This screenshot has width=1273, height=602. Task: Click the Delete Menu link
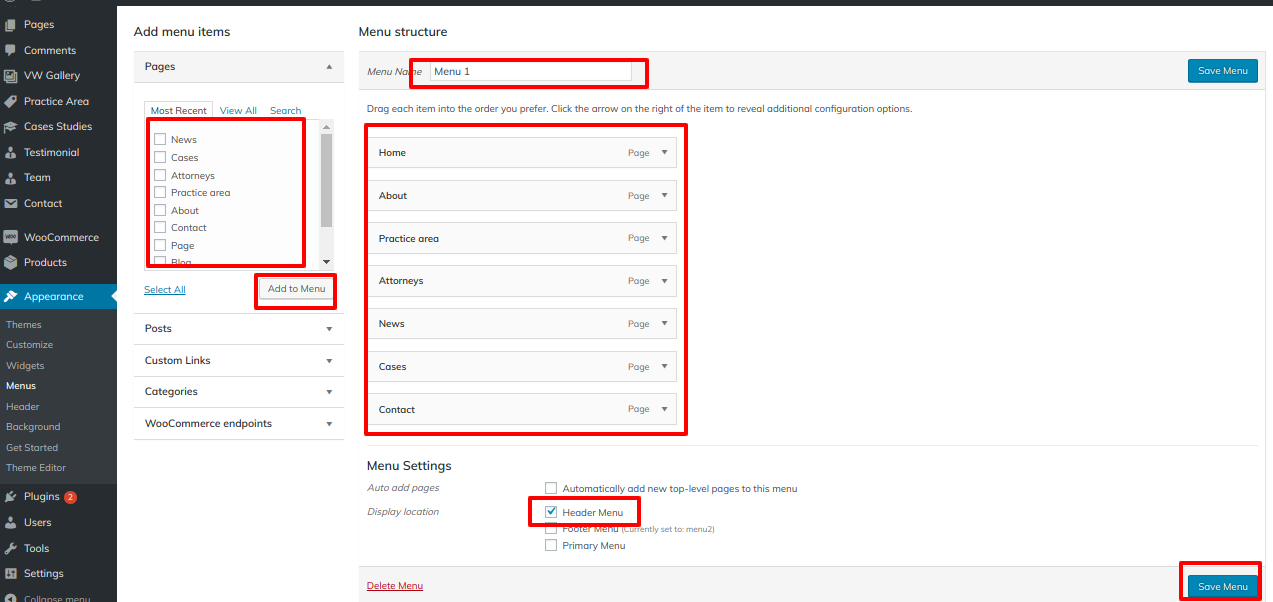pos(394,586)
